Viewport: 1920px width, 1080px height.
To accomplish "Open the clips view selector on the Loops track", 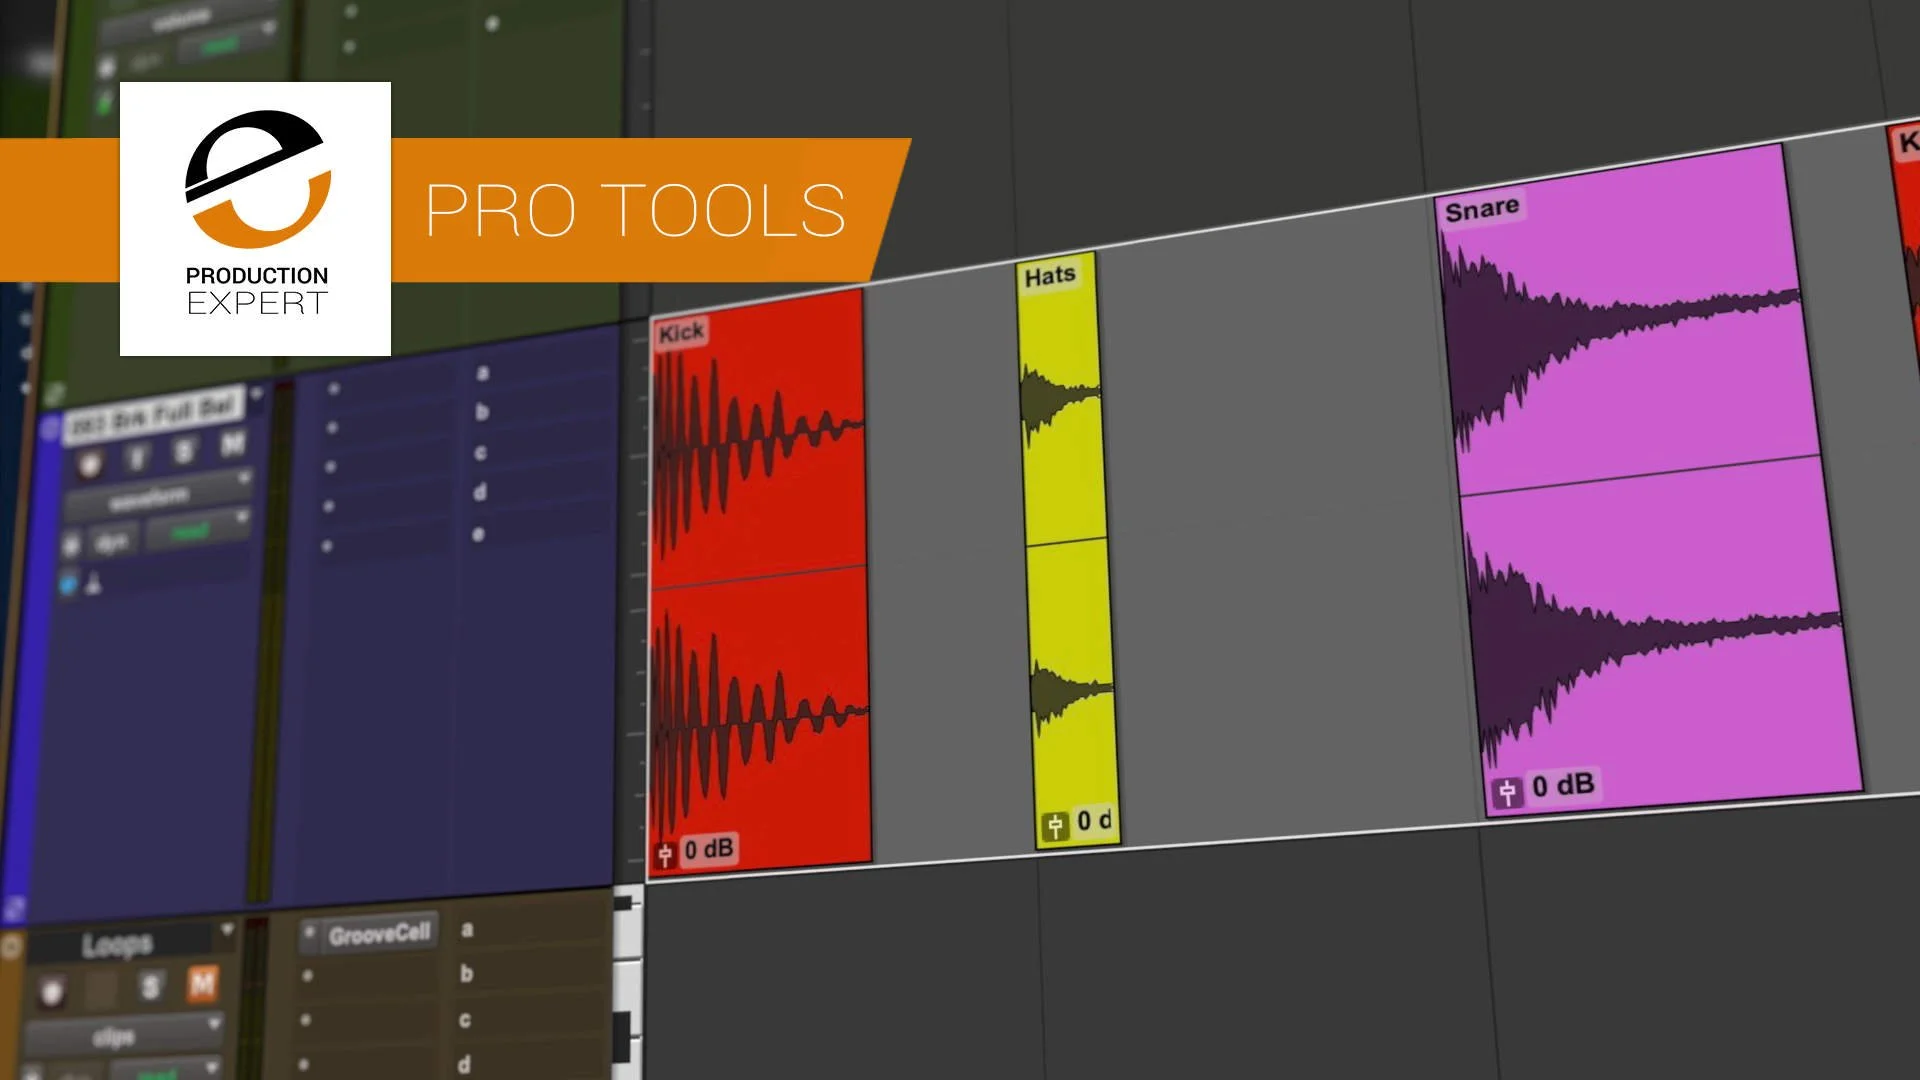I will [x=115, y=1037].
